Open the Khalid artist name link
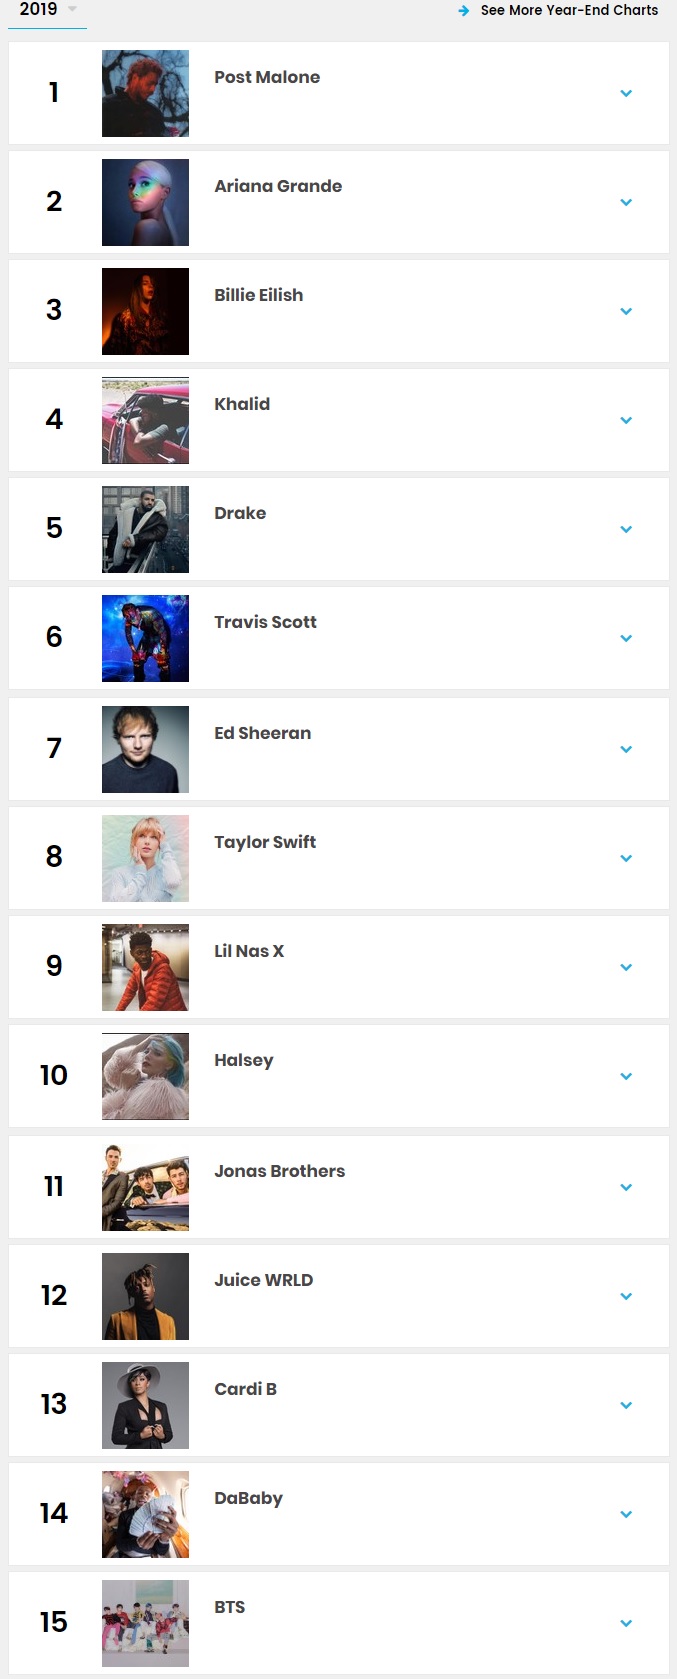The height and width of the screenshot is (1679, 677). click(242, 404)
